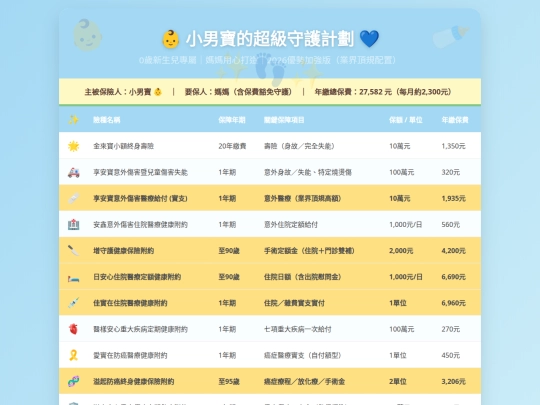Select the 愛實在防癌醫療健康附約 name
The width and height of the screenshot is (540, 405).
tap(130, 355)
